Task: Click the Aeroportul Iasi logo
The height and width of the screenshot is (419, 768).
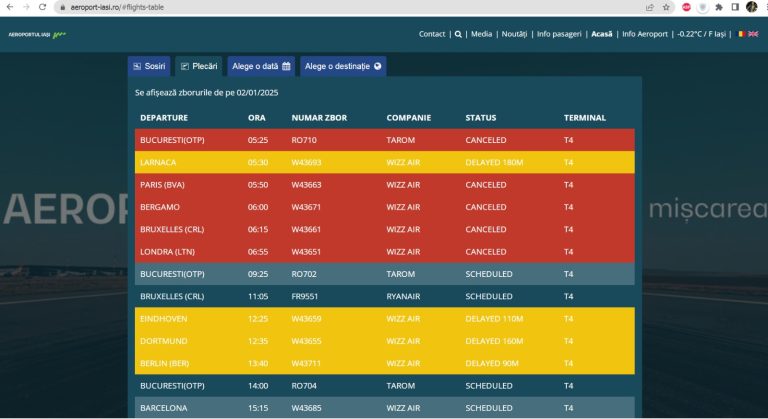Action: [x=37, y=35]
